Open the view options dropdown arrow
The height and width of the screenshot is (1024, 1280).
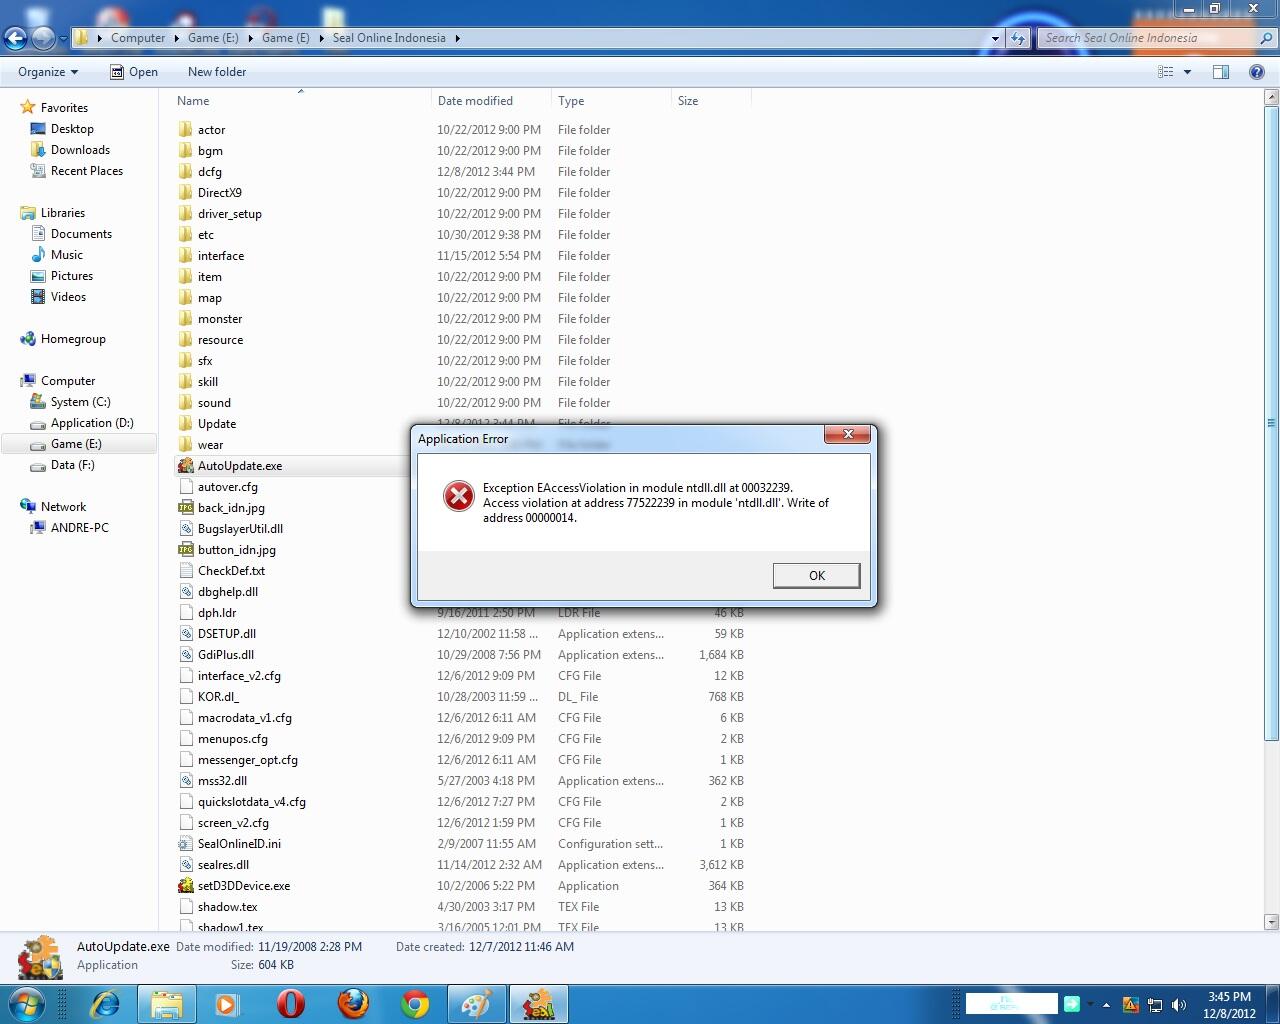[x=1187, y=72]
